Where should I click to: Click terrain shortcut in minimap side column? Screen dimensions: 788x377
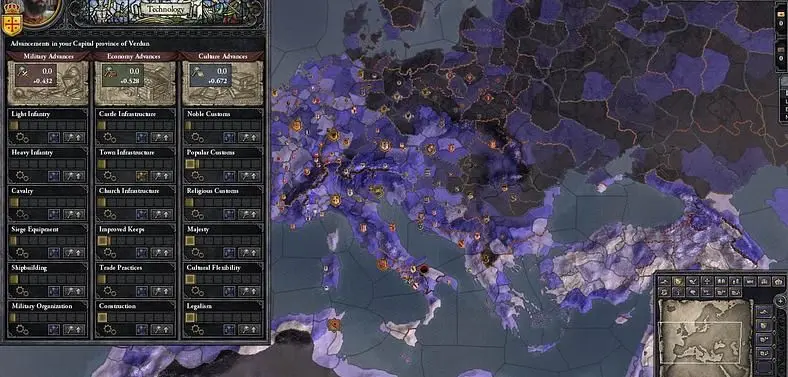764,312
